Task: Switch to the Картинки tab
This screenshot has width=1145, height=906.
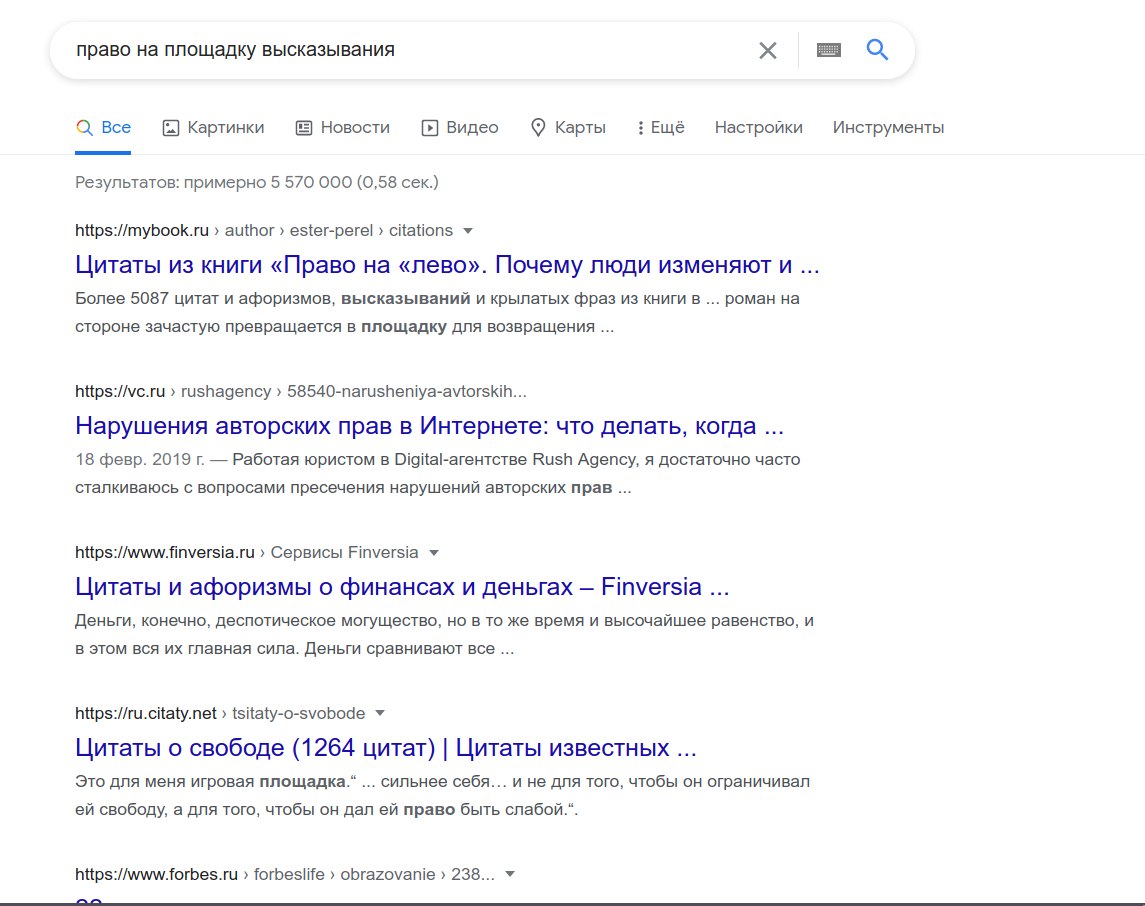Action: point(213,128)
